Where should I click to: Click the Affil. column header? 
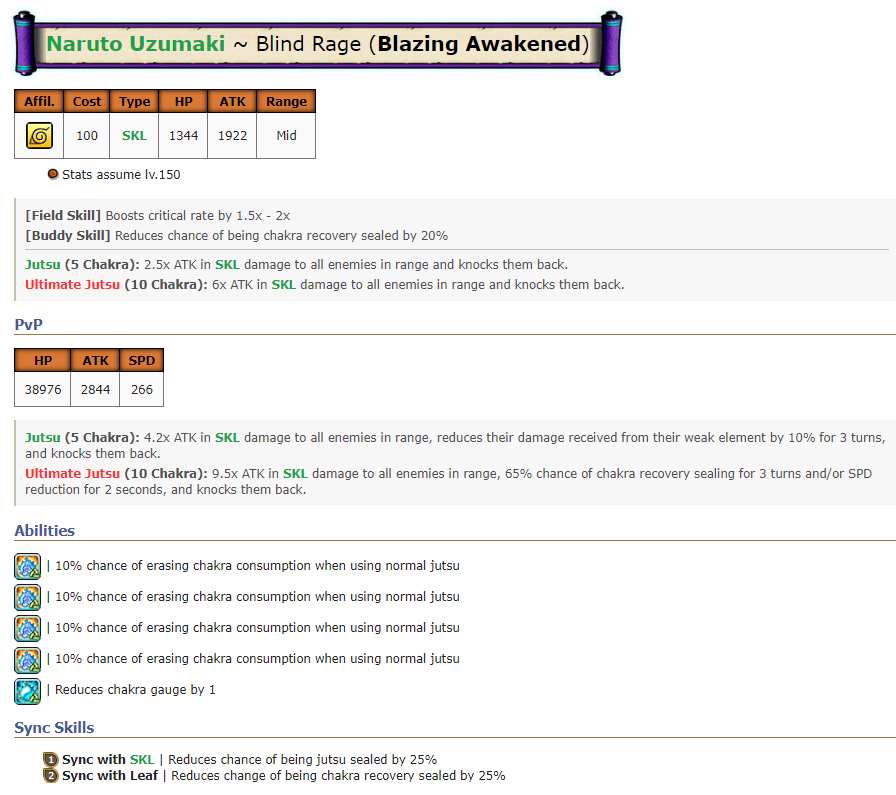pos(39,101)
